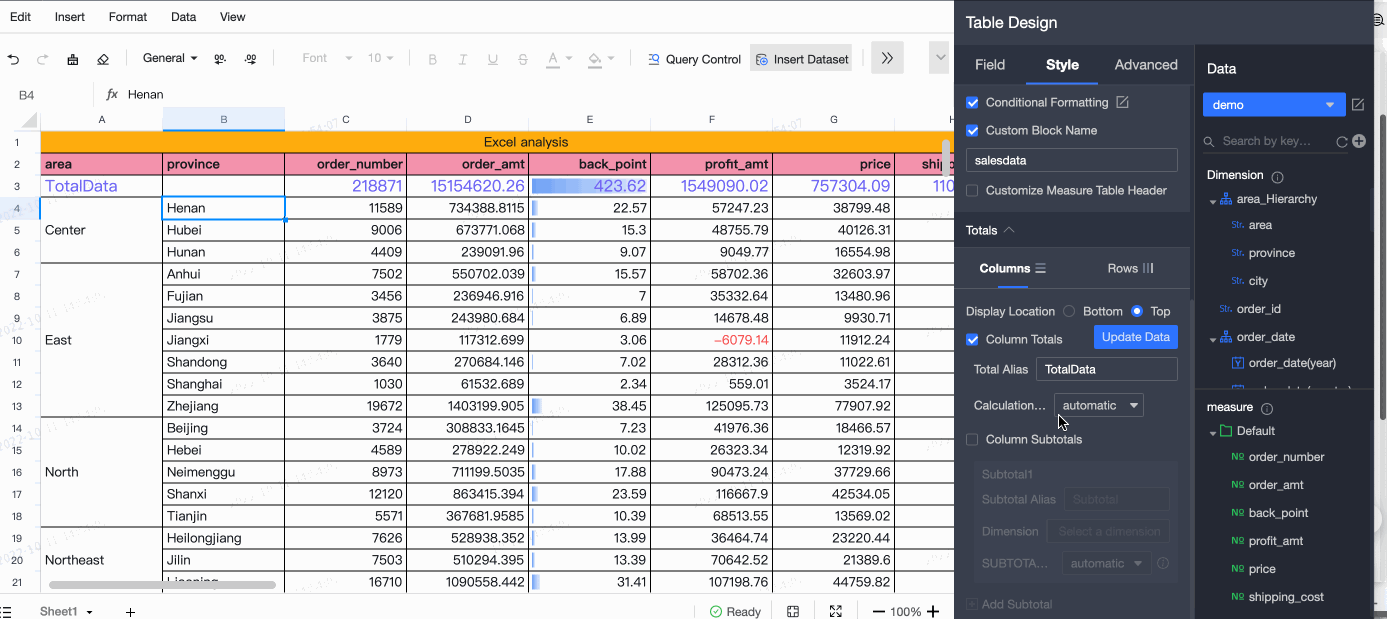Screen dimensions: 1387x619
Task: Toggle fit-to-window view in the status bar
Action: (793, 611)
